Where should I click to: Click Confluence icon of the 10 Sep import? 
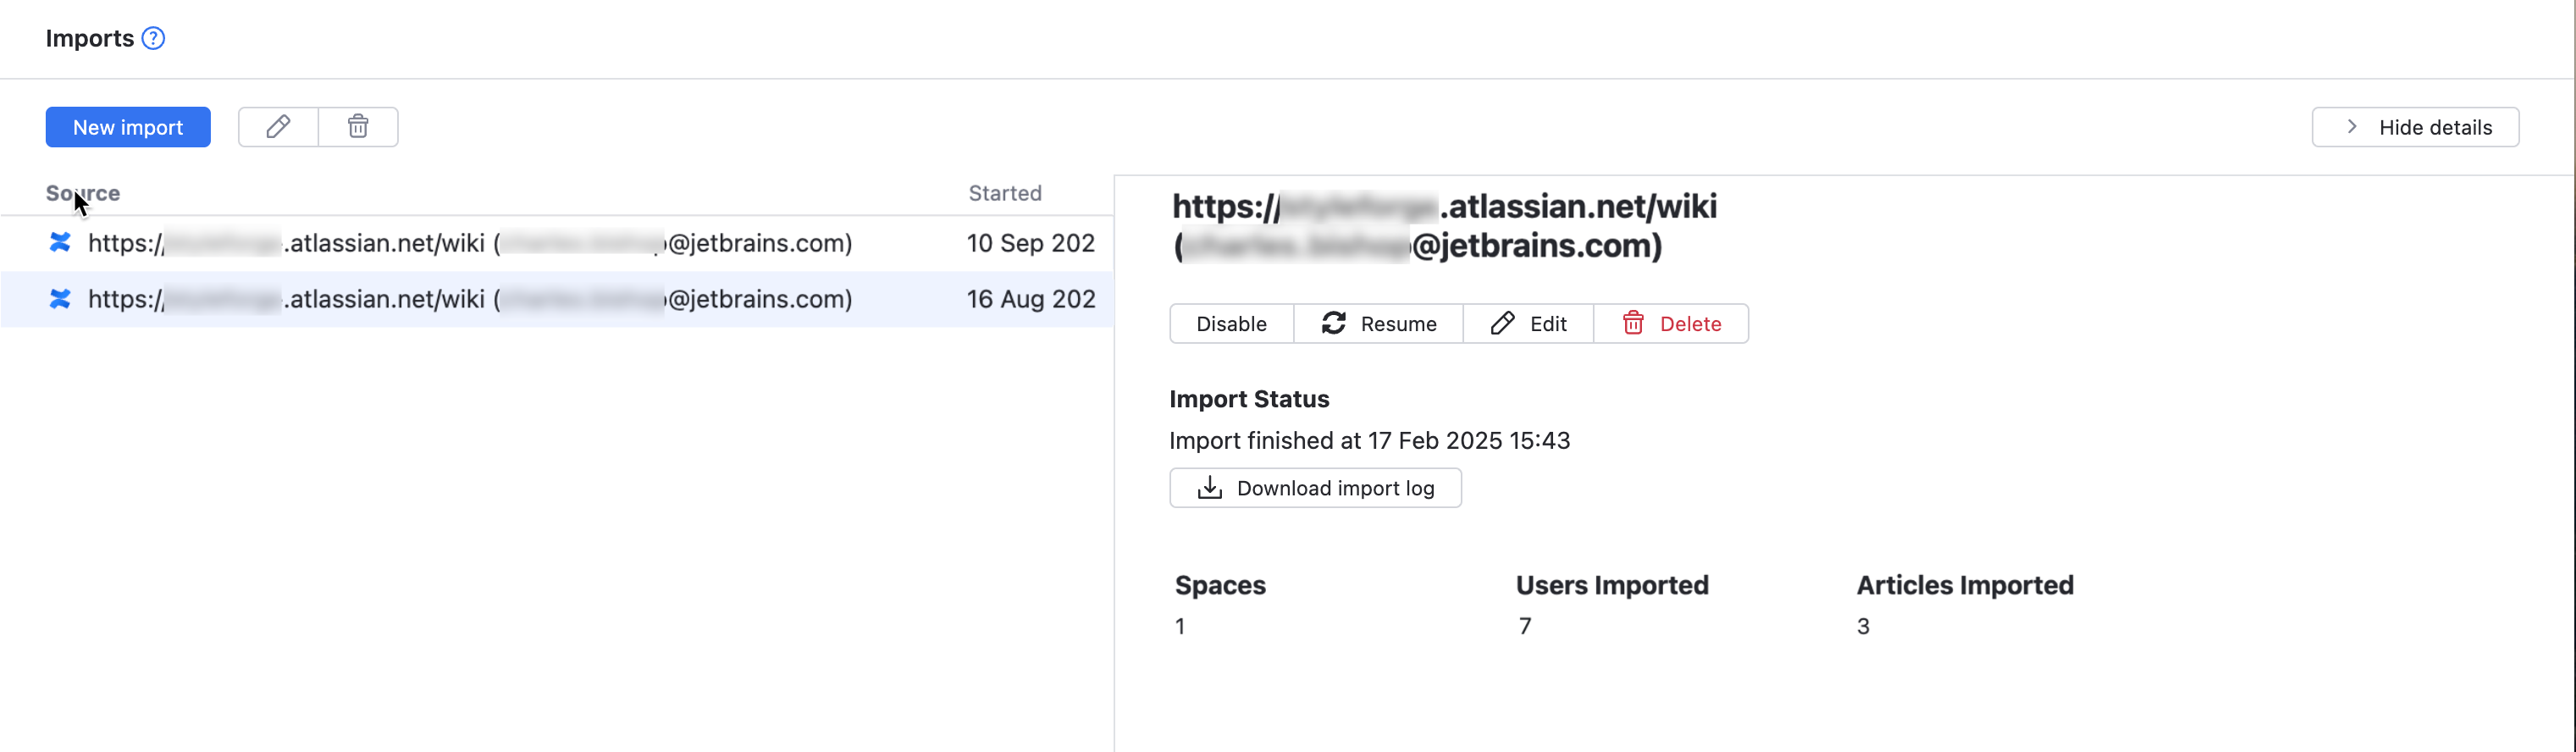pyautogui.click(x=60, y=243)
